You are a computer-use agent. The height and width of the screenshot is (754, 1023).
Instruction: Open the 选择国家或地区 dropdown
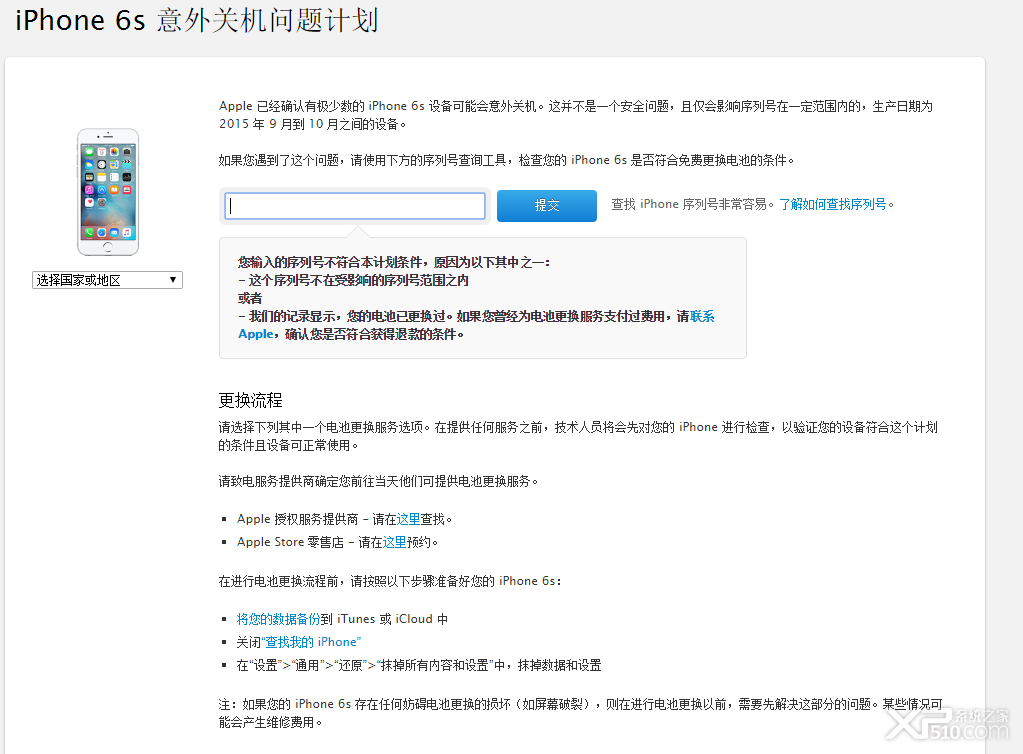(107, 280)
